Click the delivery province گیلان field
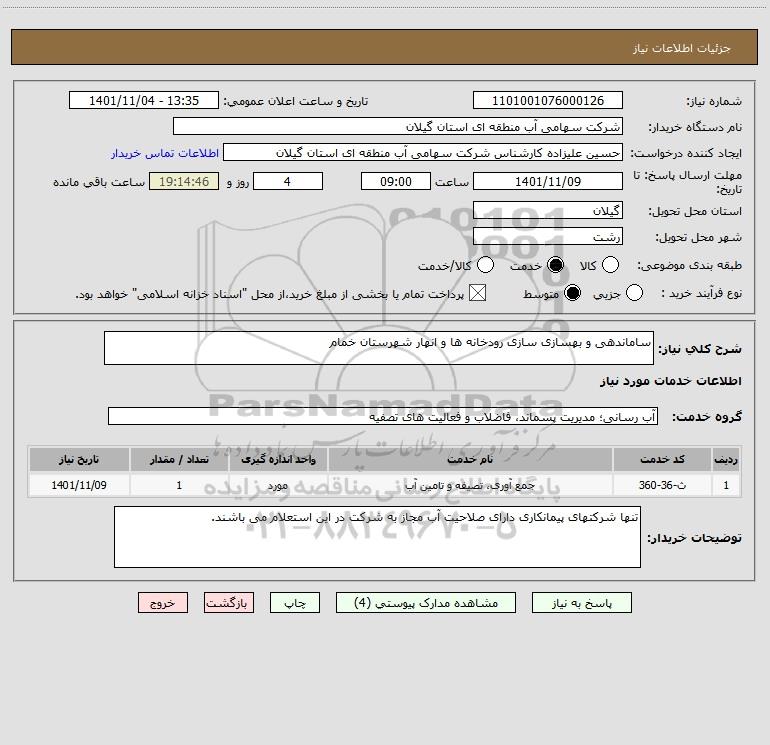 pyautogui.click(x=548, y=210)
